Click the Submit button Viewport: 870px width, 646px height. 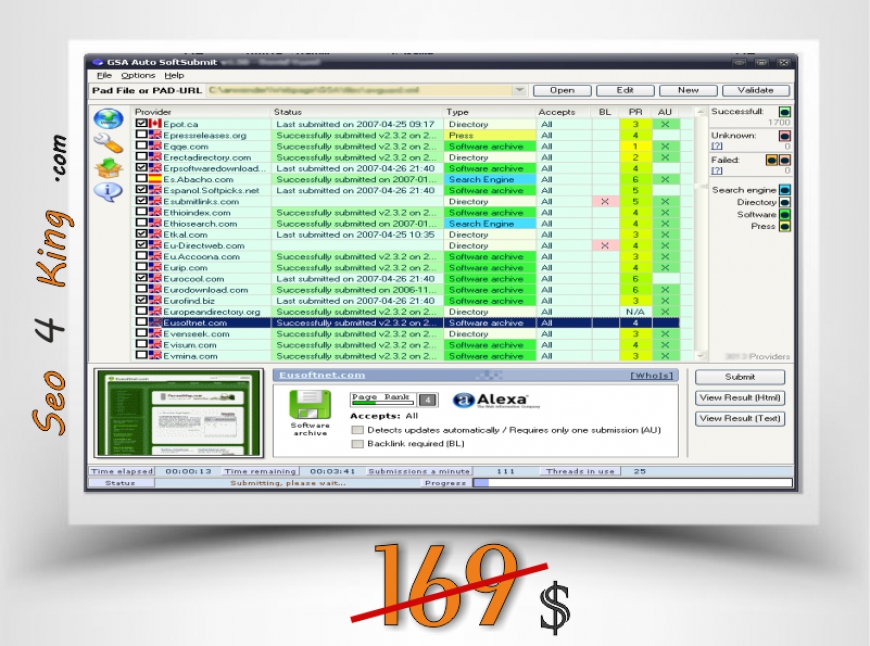pos(740,377)
